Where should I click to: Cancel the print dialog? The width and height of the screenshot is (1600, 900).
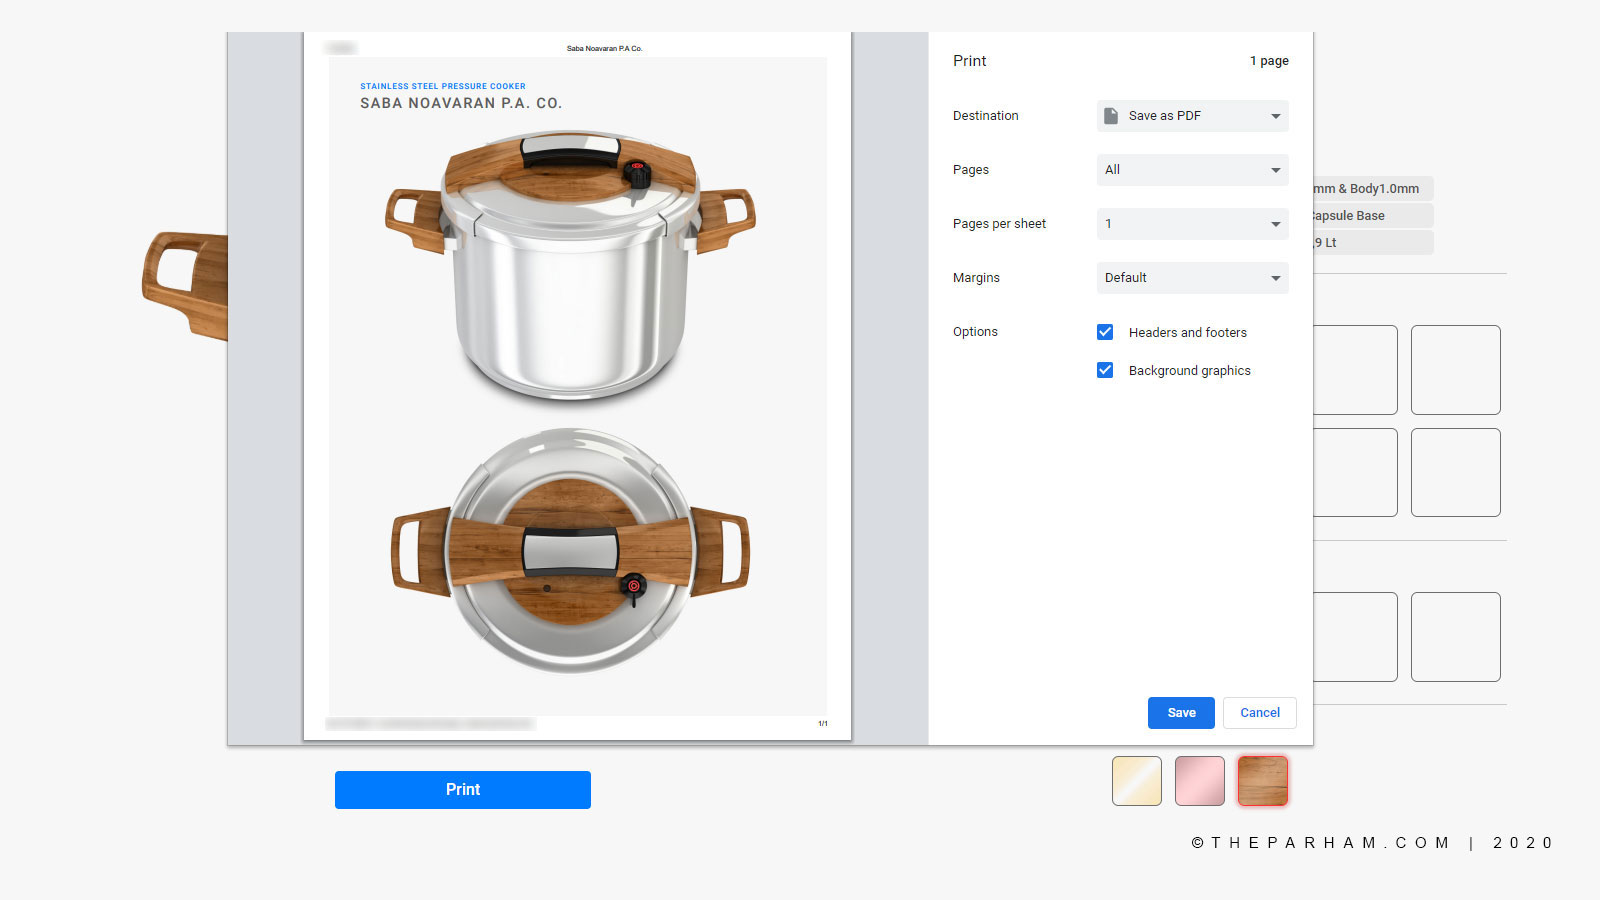pyautogui.click(x=1259, y=713)
